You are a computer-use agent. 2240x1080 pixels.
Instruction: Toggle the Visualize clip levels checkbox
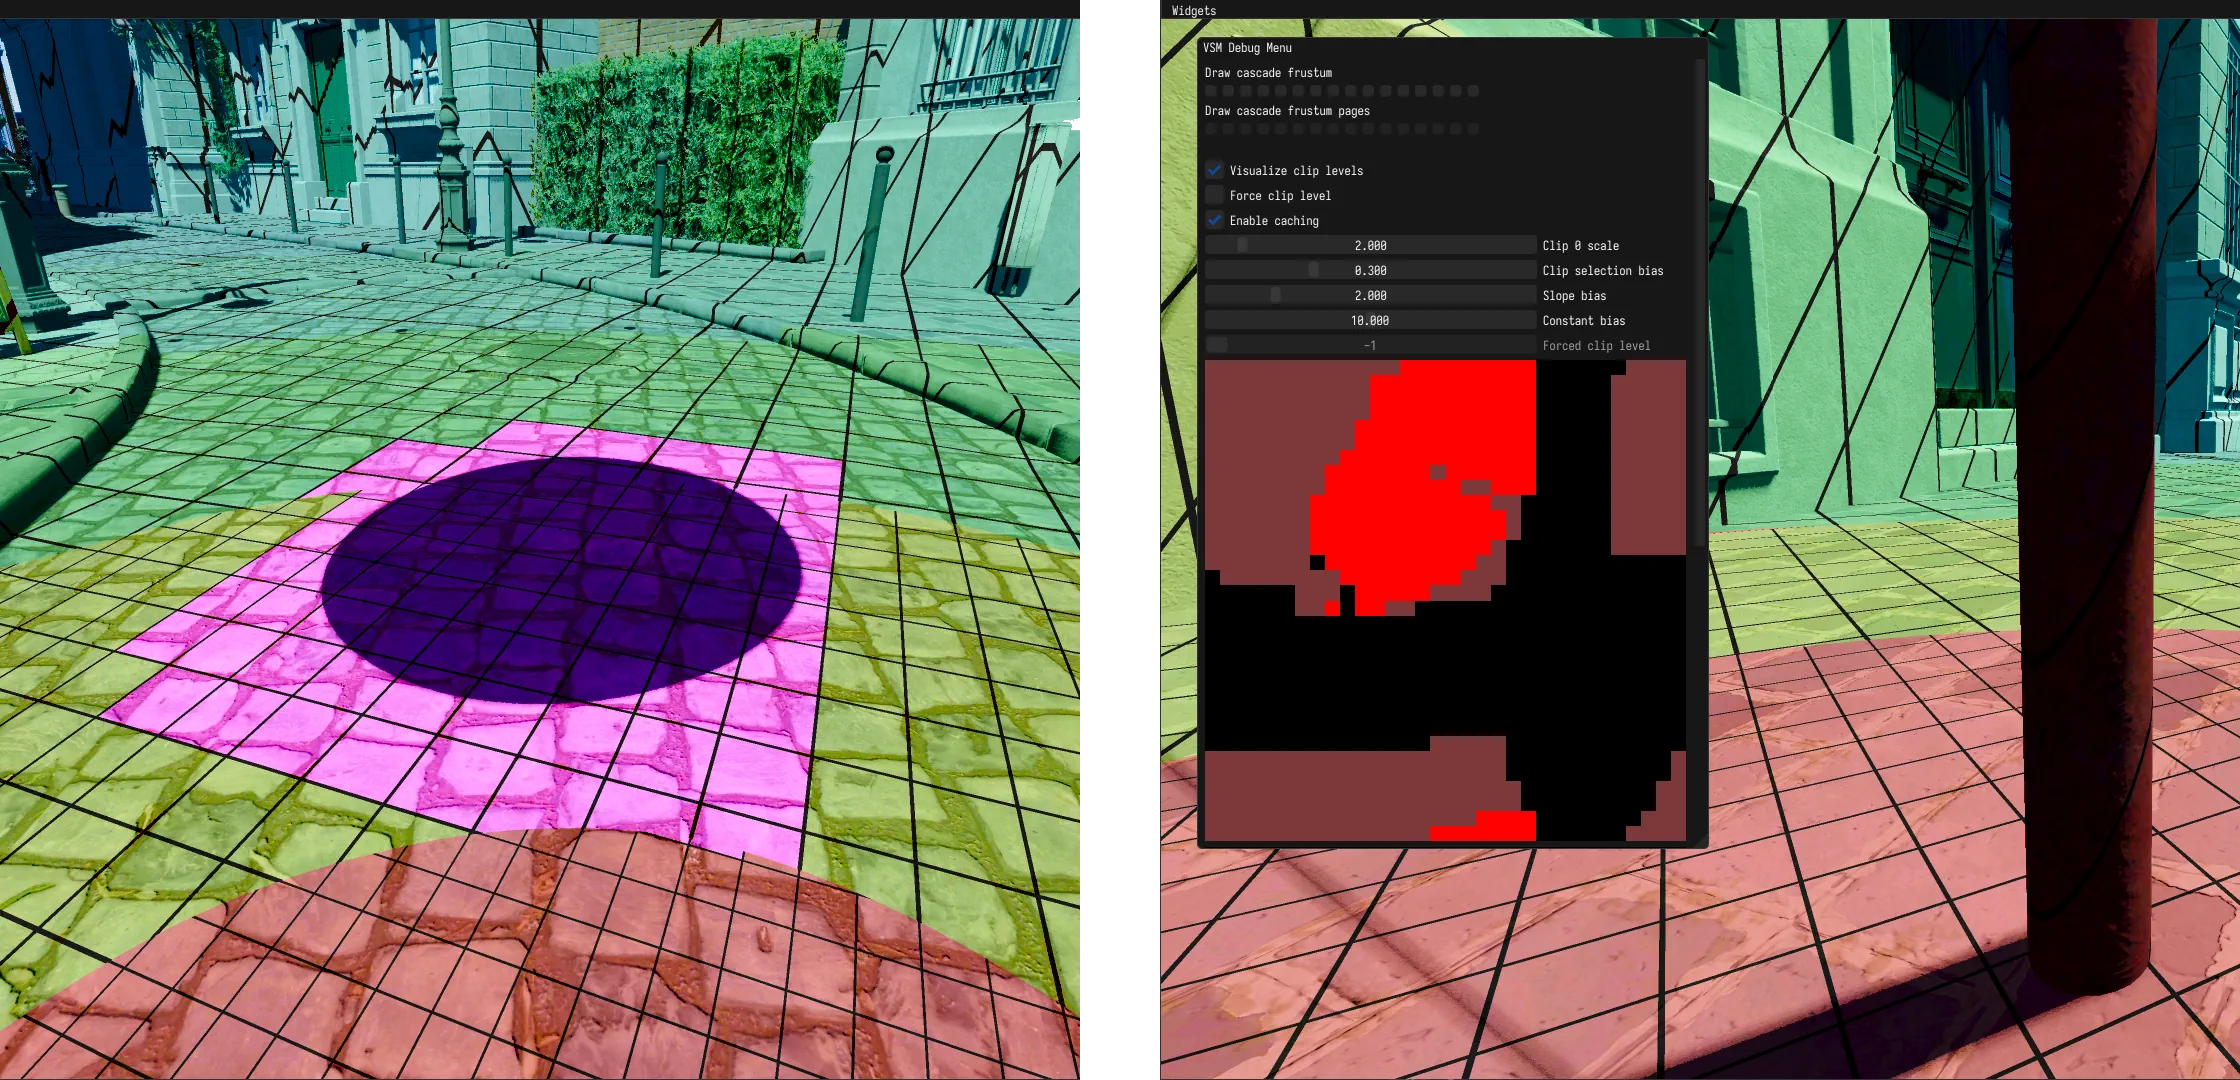(1214, 170)
